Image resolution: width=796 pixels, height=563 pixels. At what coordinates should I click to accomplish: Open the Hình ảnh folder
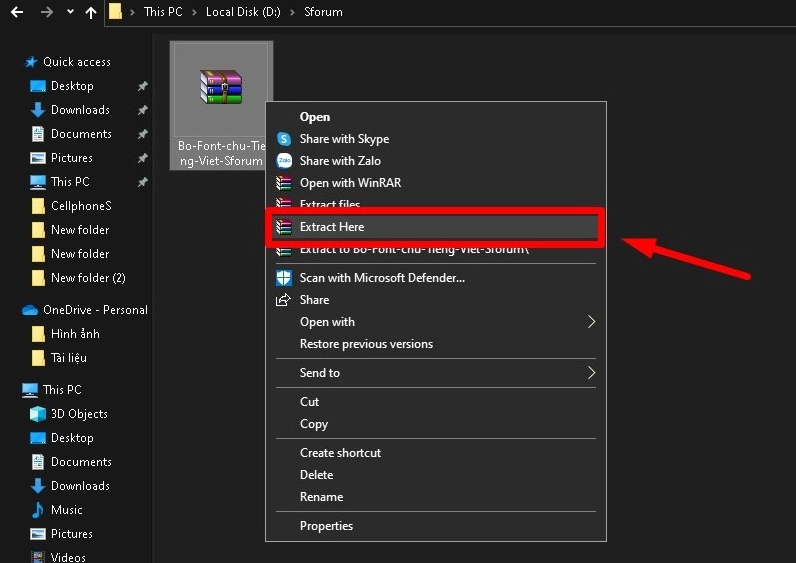(x=75, y=334)
